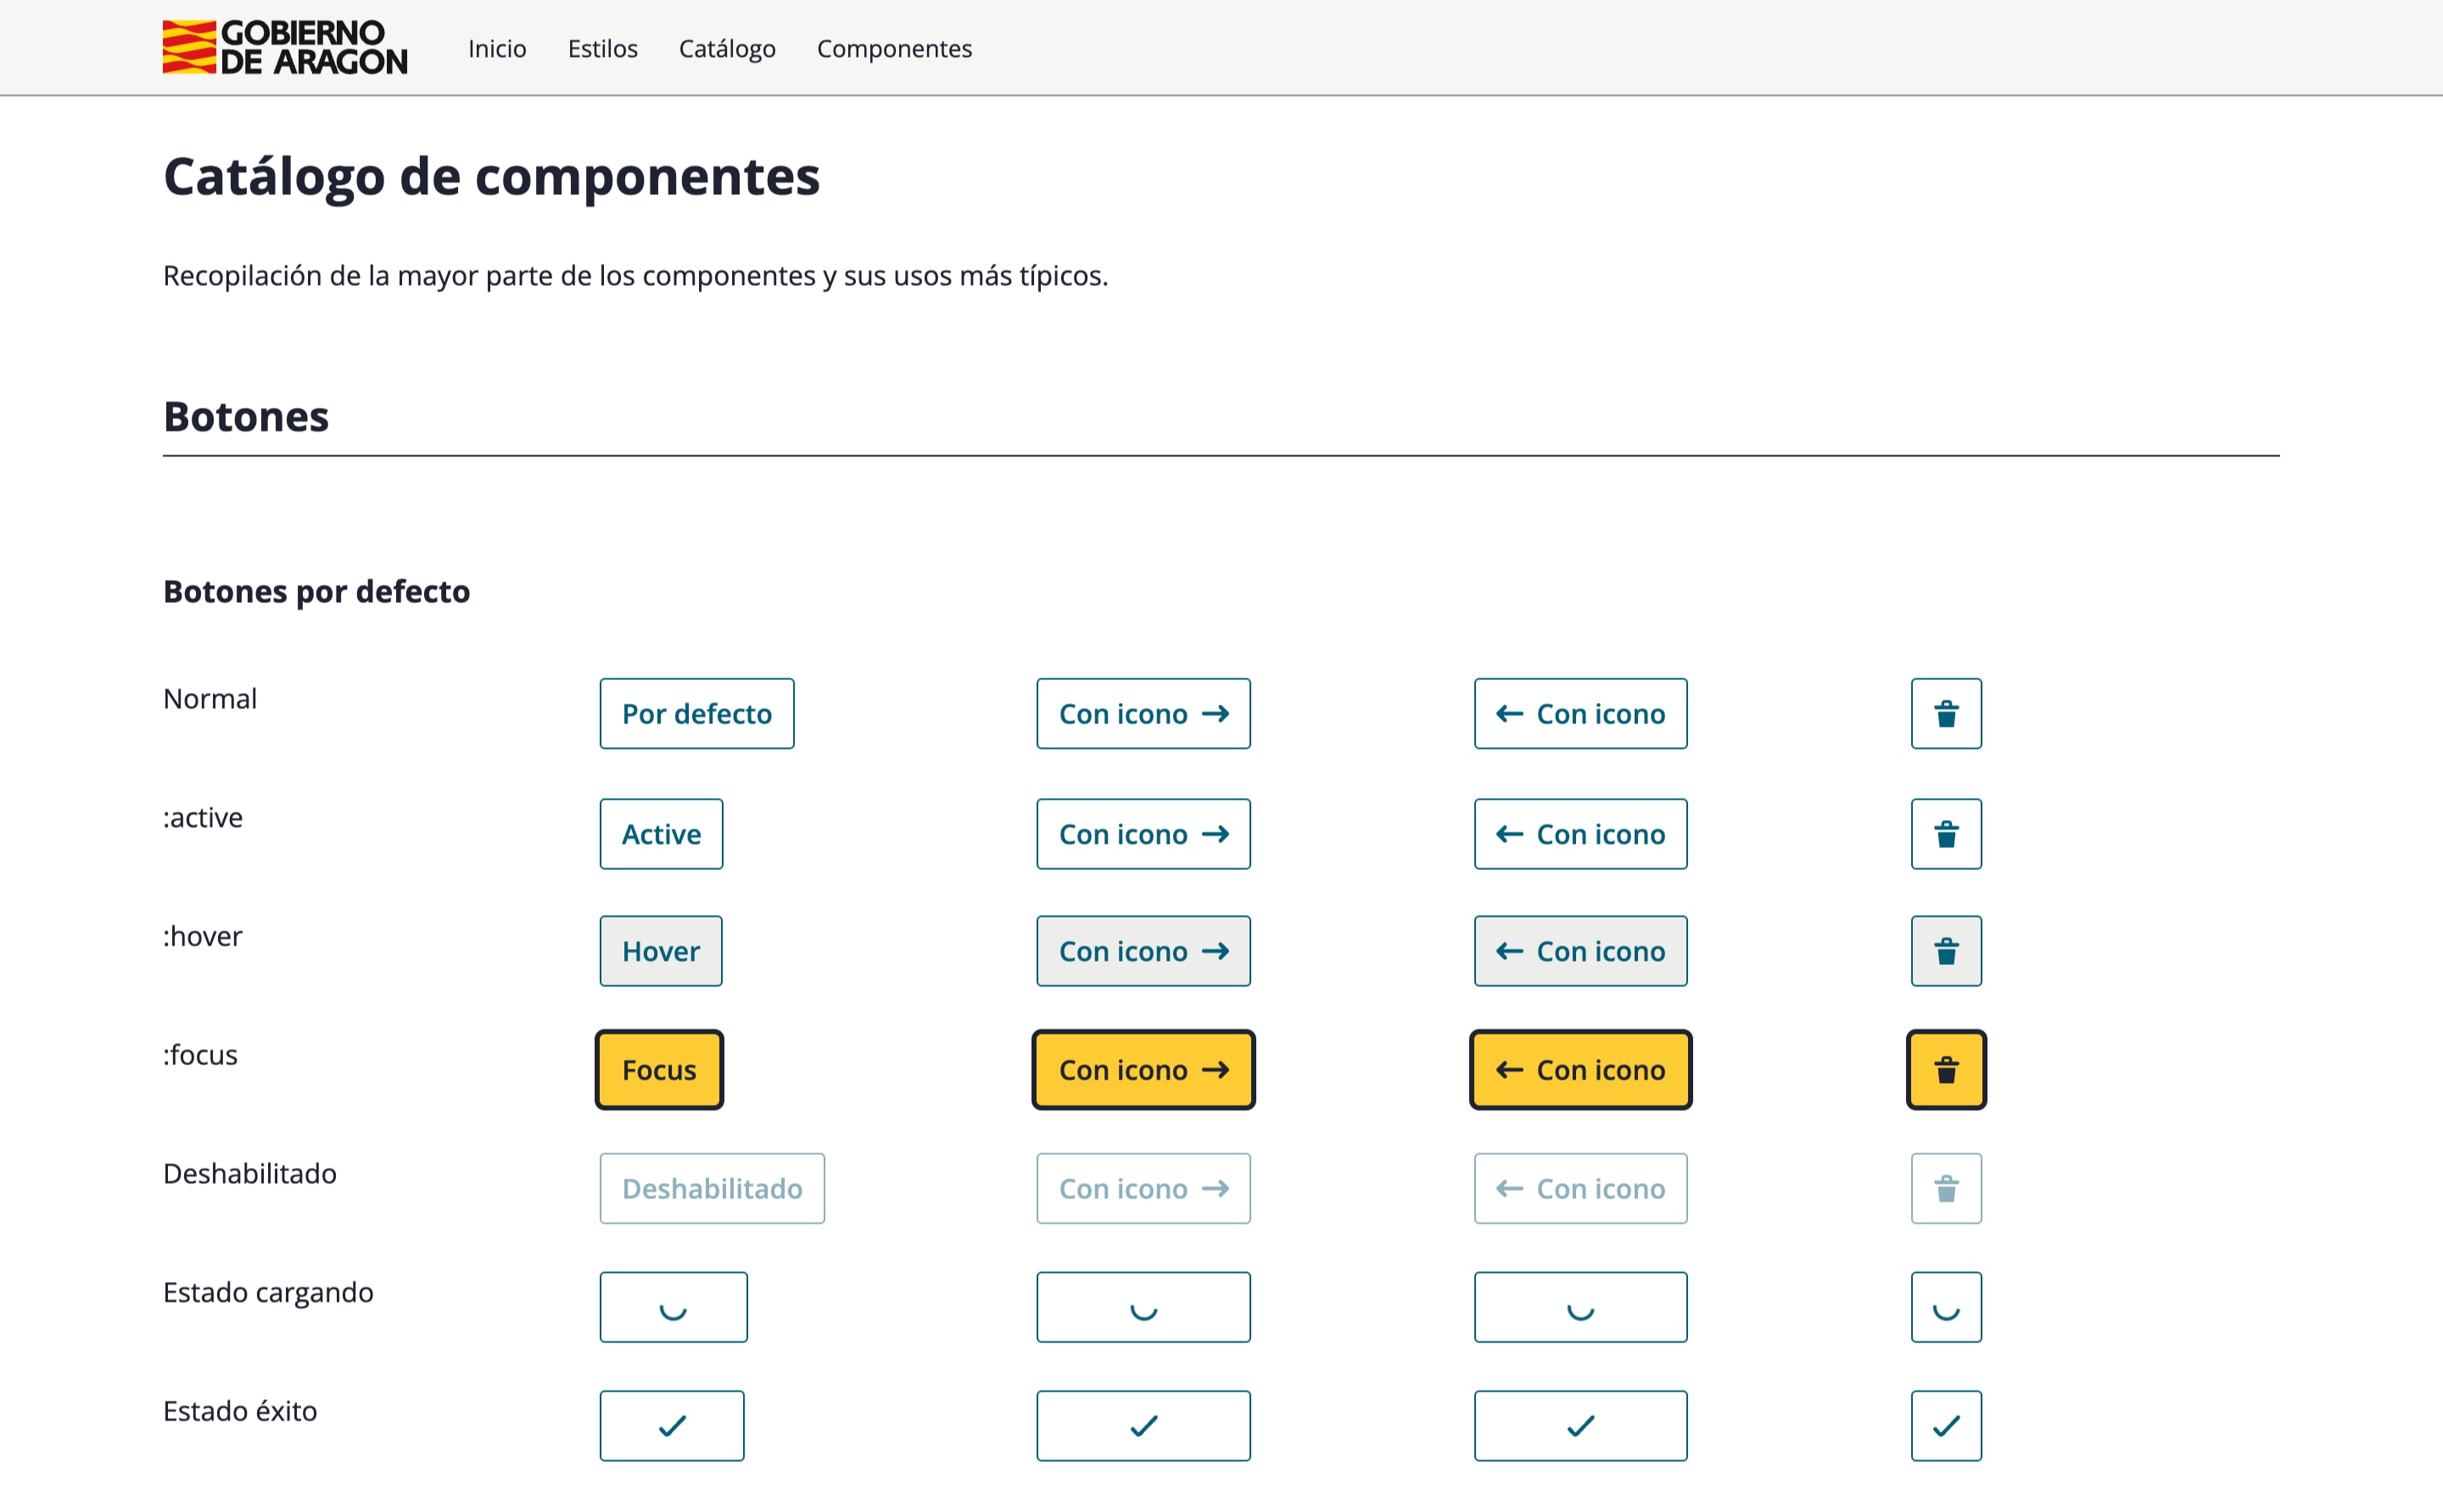Click the delete icon in Normal row
This screenshot has width=2443, height=1512.
pyautogui.click(x=1946, y=711)
